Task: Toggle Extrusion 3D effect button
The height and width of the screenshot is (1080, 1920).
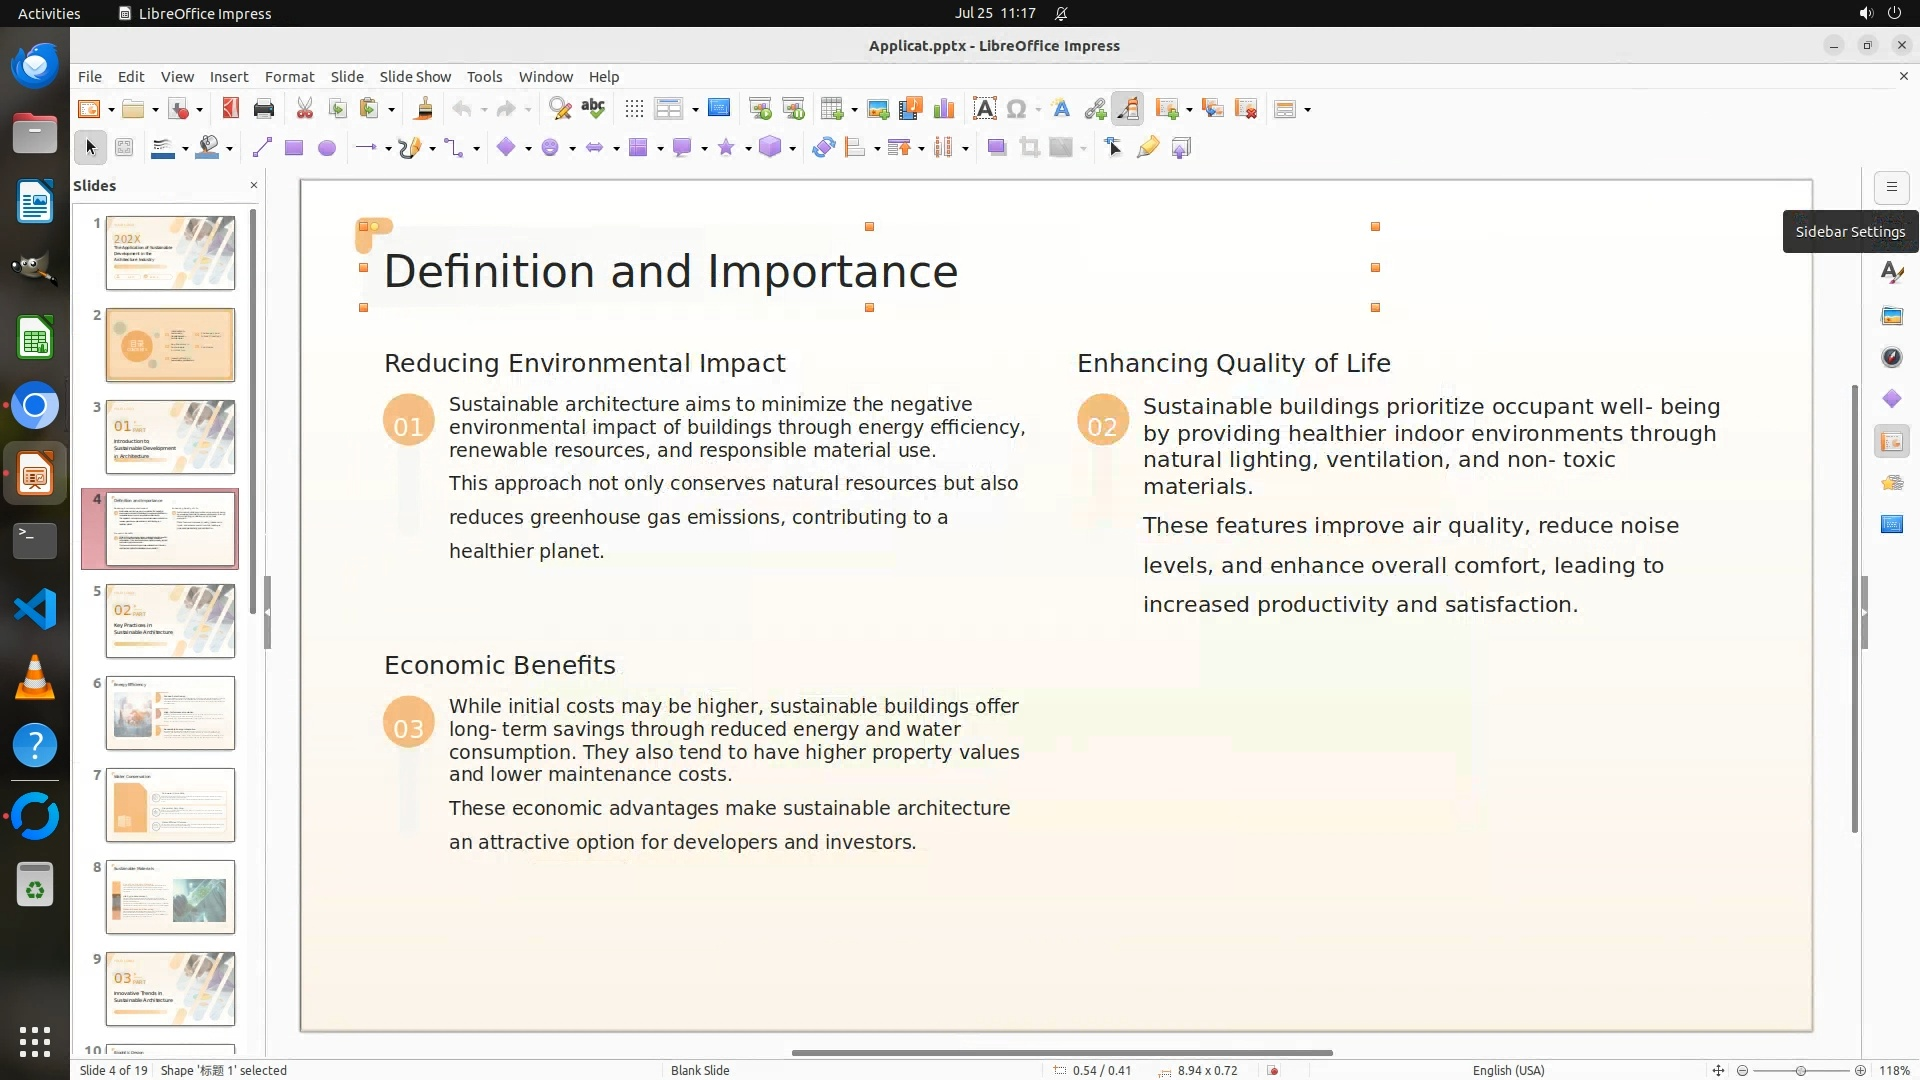Action: click(x=1181, y=148)
